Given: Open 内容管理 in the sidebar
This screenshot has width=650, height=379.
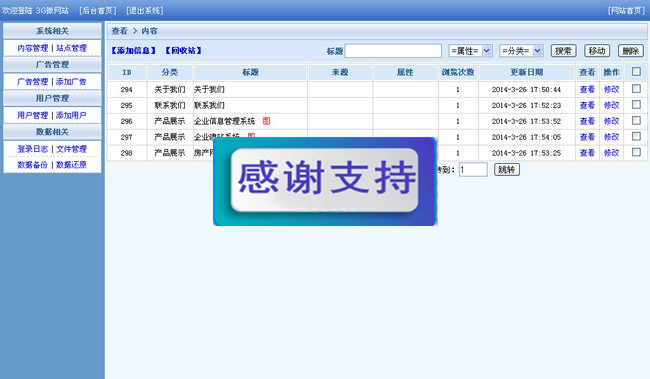Looking at the screenshot, I should click(33, 48).
